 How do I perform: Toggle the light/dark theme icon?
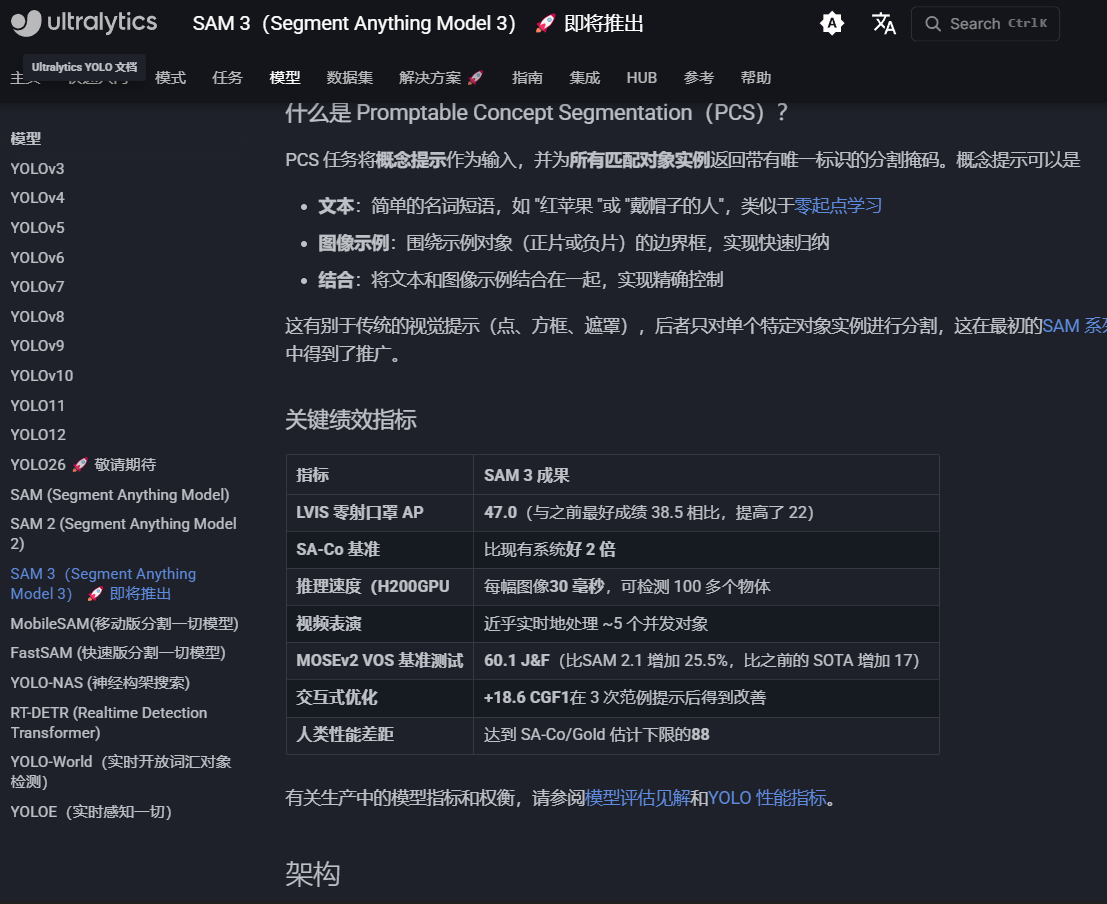(832, 23)
